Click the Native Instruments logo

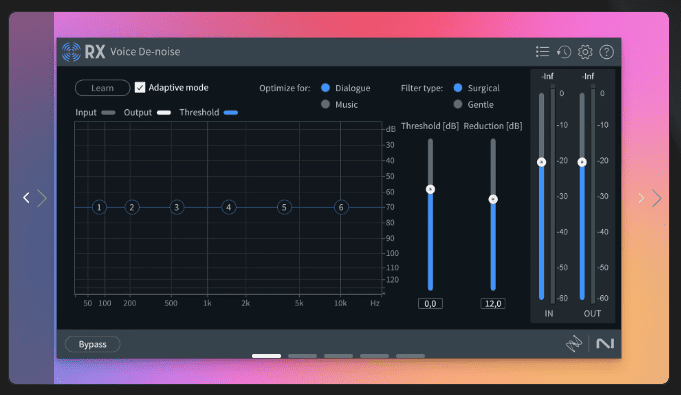point(605,344)
